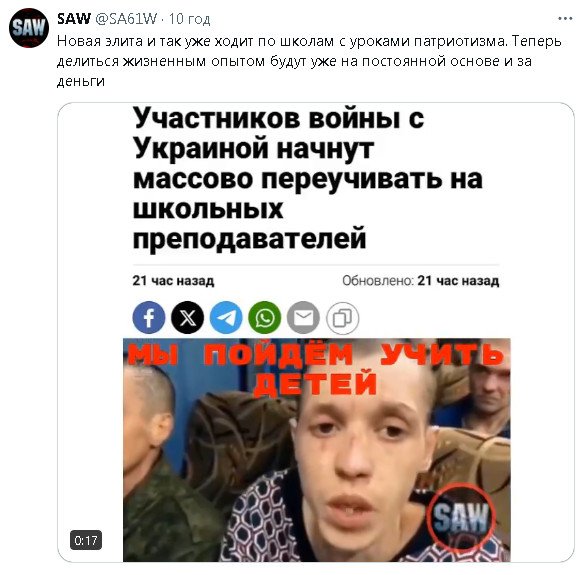Open the embedded media card thumbnail
The image size is (585, 575).
[316, 332]
